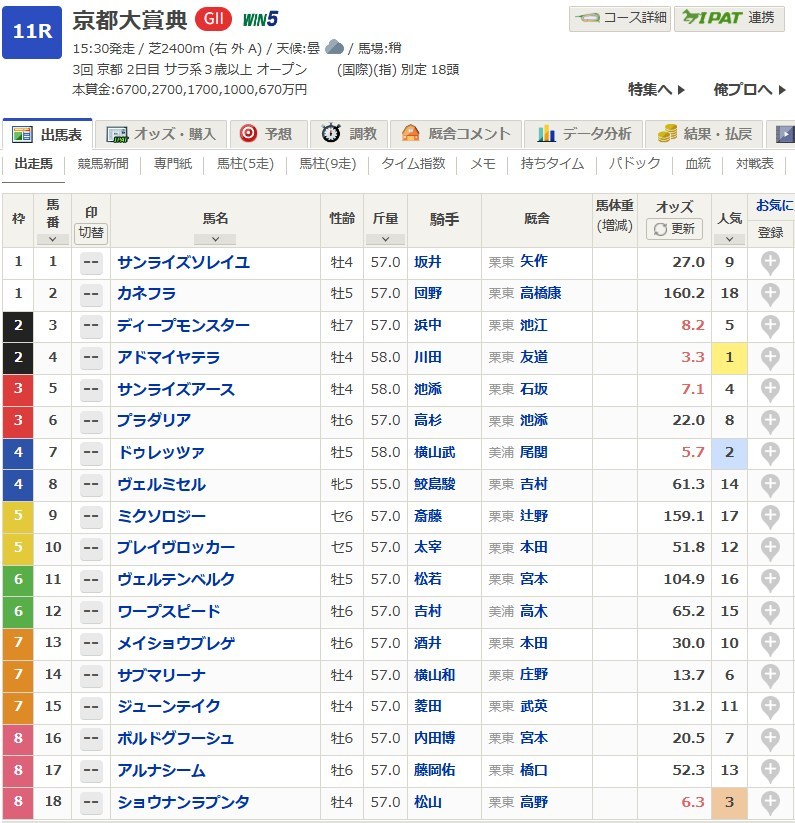Click the yellow 1番人気 highlighted cell
Viewport: 795px width, 823px height.
[729, 357]
